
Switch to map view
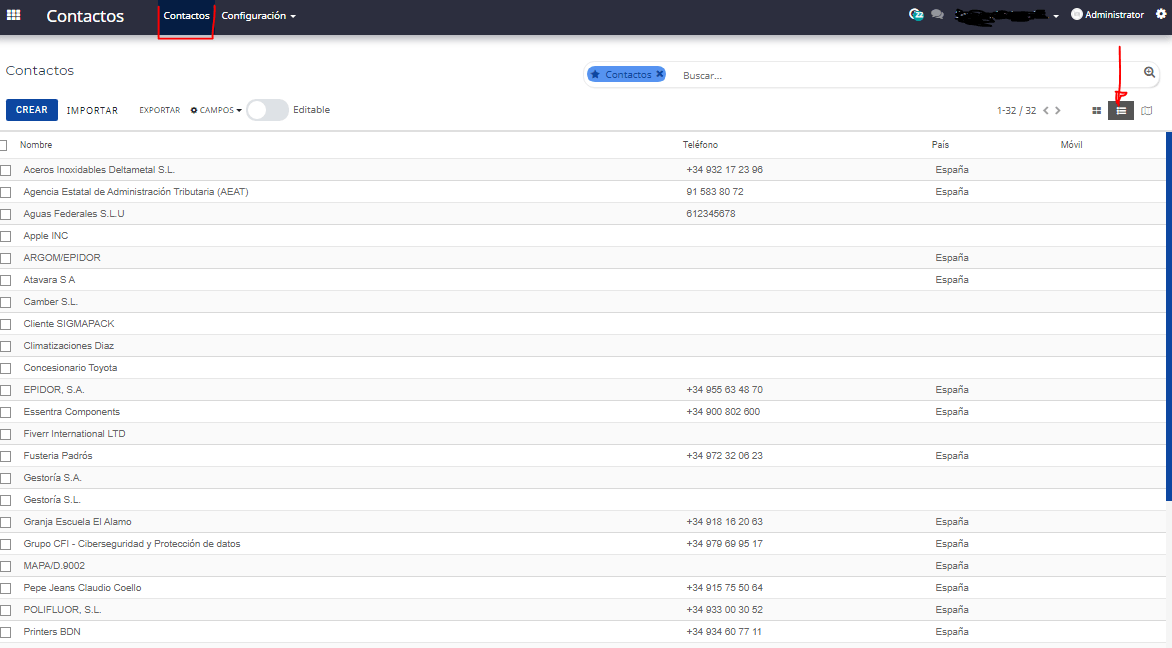pyautogui.click(x=1147, y=111)
